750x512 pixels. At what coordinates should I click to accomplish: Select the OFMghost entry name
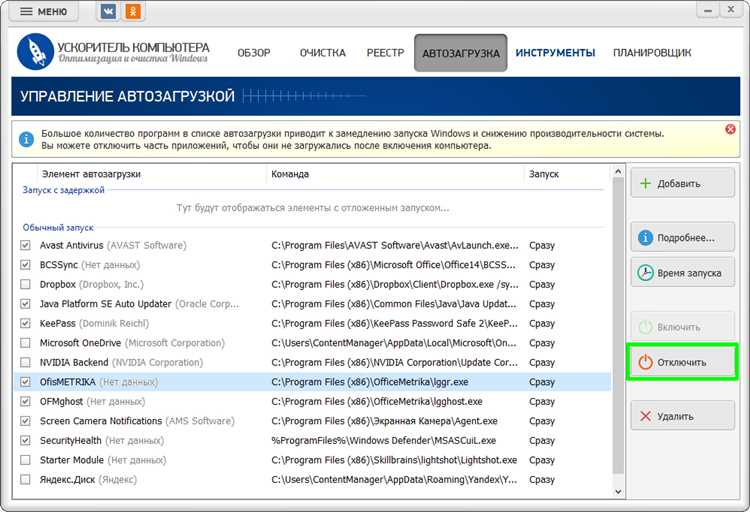click(x=61, y=401)
